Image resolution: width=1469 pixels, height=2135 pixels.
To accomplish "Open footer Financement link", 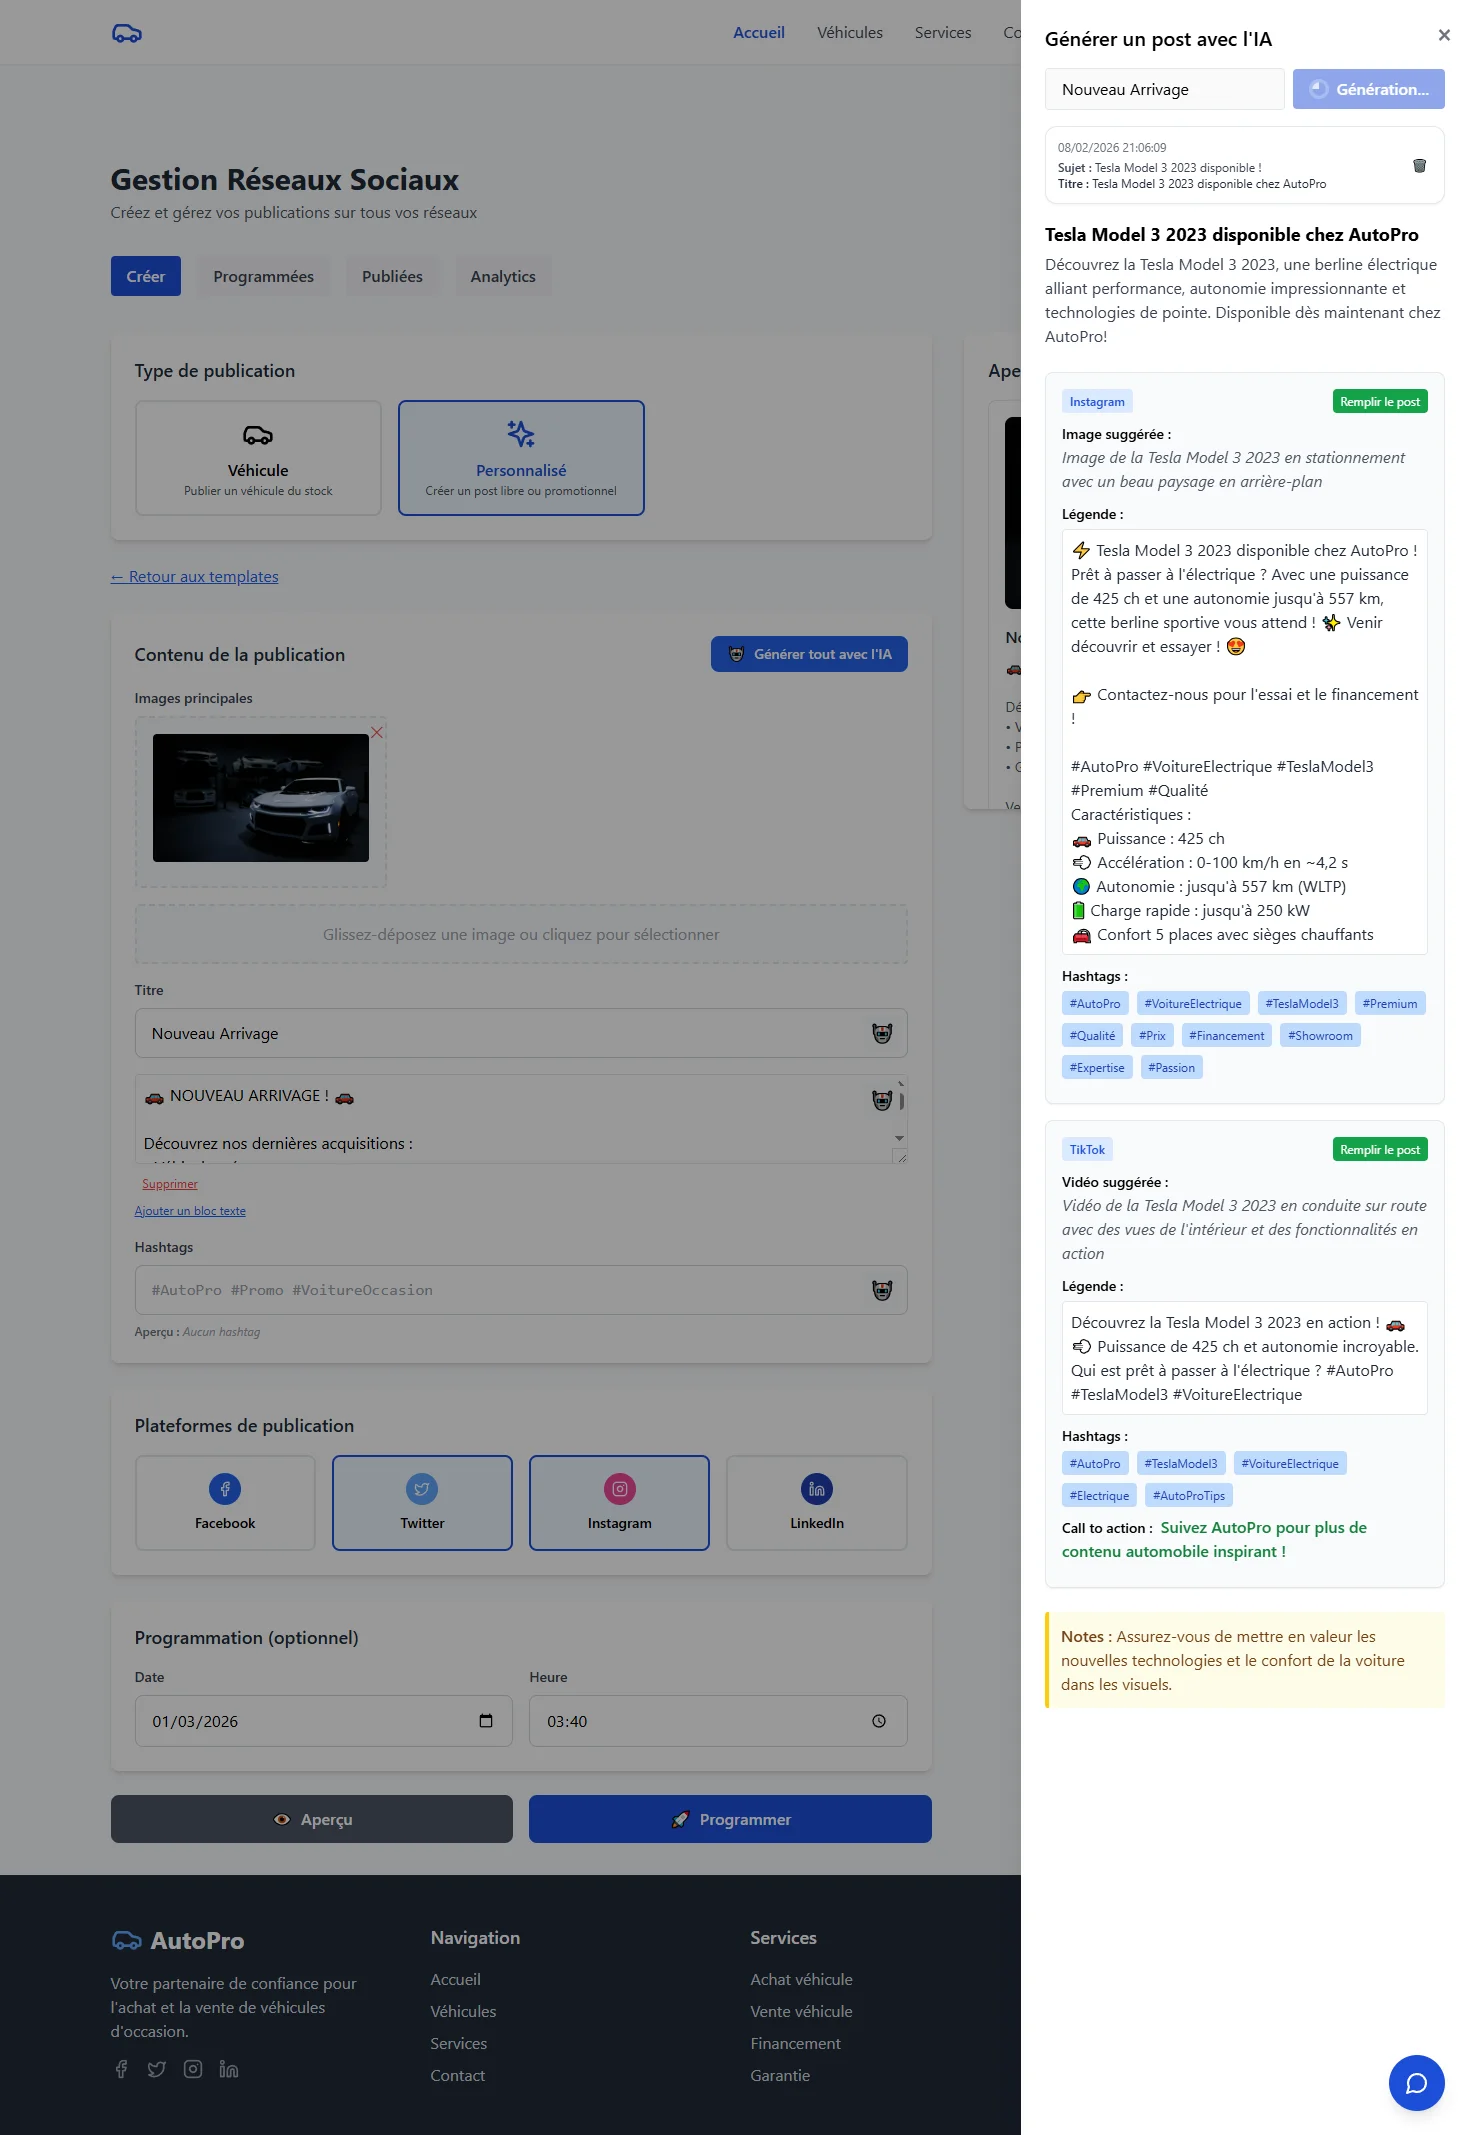I will [x=795, y=2043].
